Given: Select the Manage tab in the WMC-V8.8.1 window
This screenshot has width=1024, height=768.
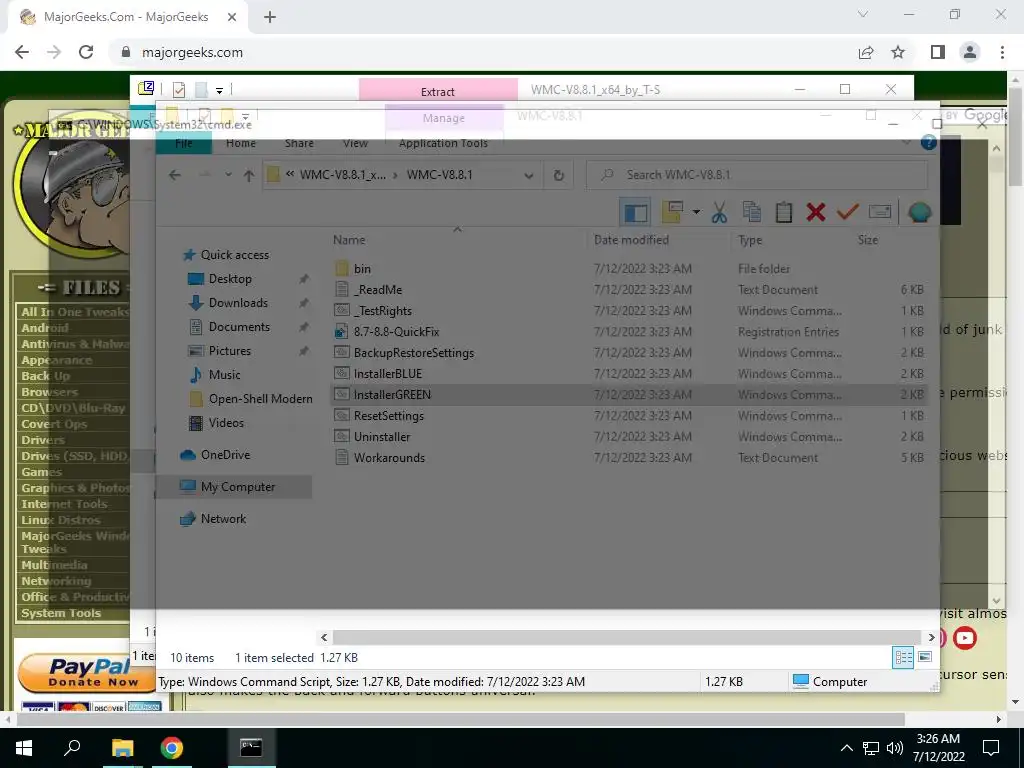Looking at the screenshot, I should tap(443, 118).
